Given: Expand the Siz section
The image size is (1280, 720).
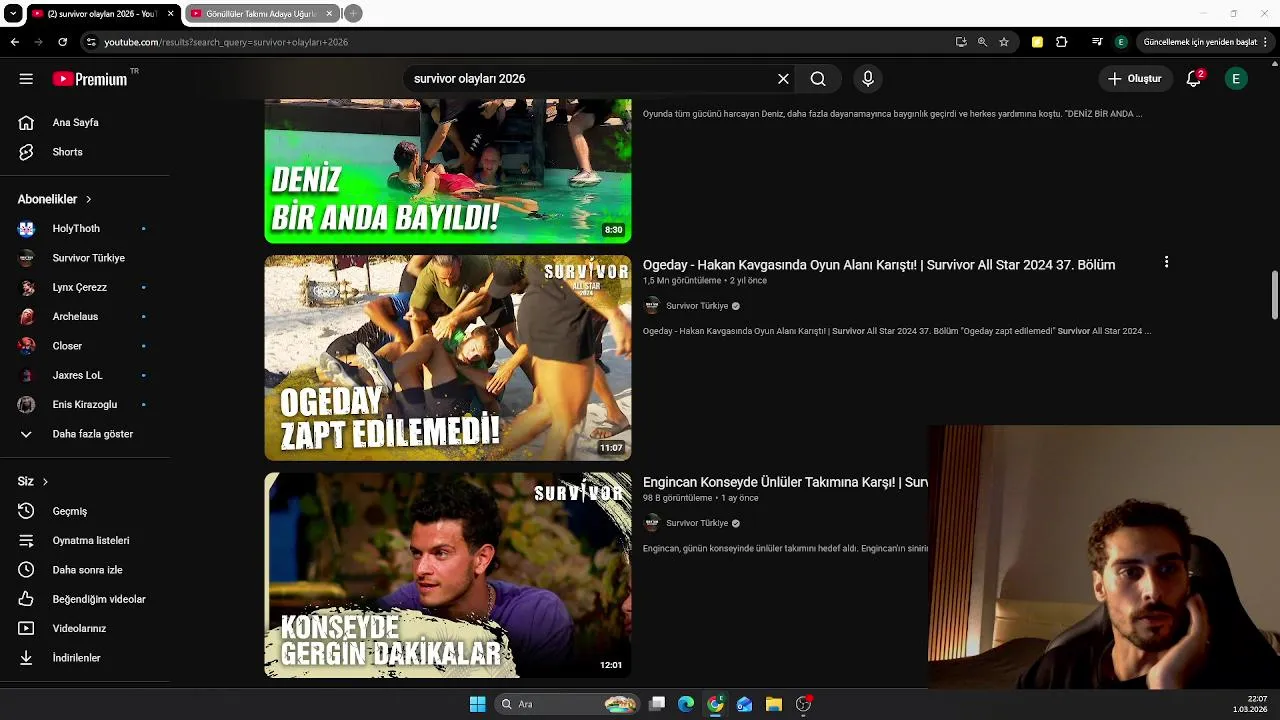Looking at the screenshot, I should pyautogui.click(x=33, y=481).
